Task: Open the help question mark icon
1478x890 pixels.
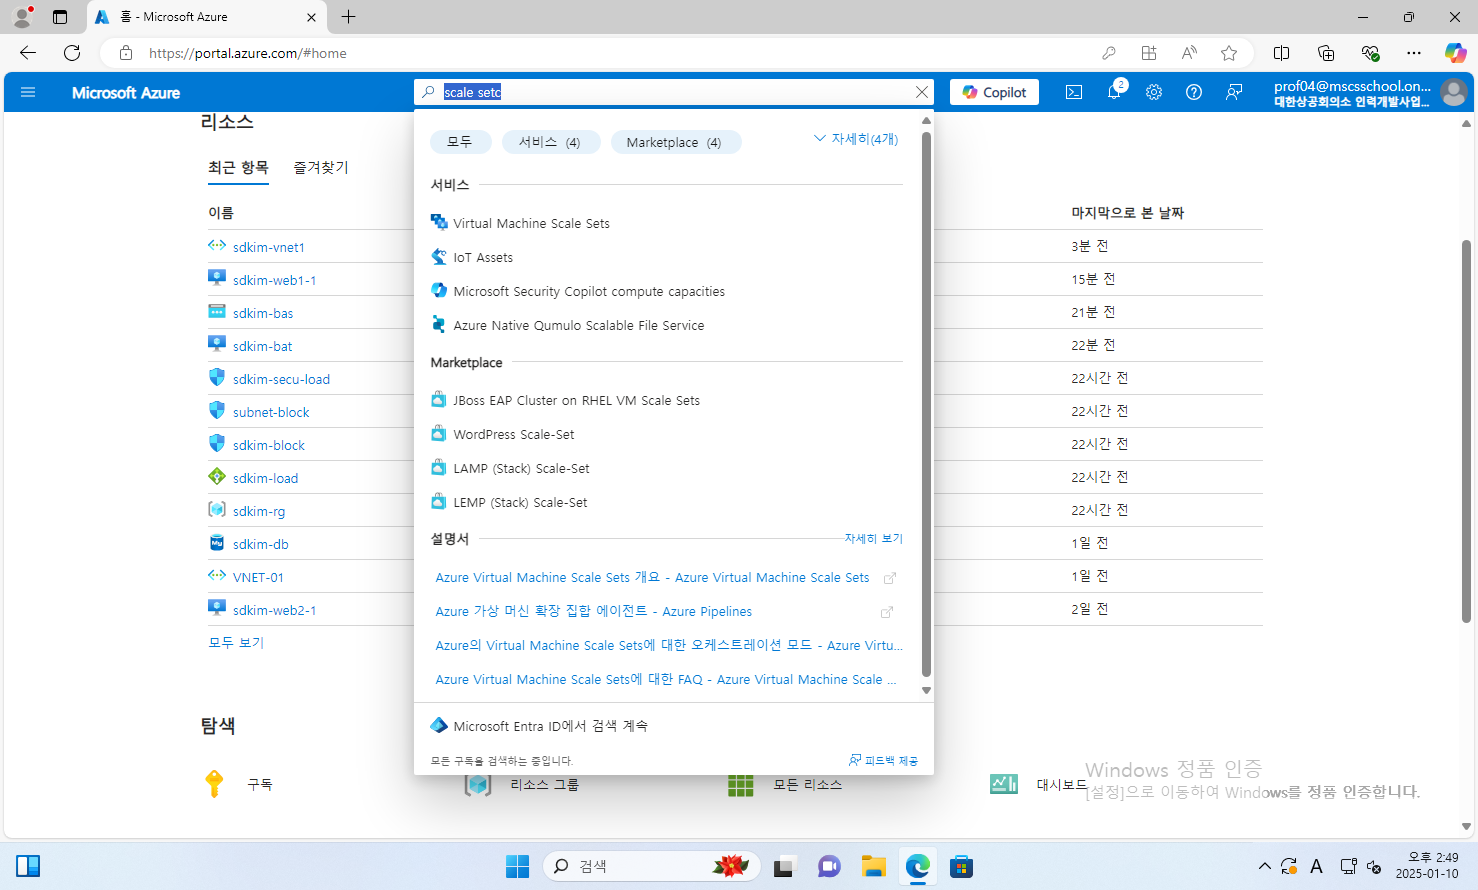Action: pos(1194,92)
